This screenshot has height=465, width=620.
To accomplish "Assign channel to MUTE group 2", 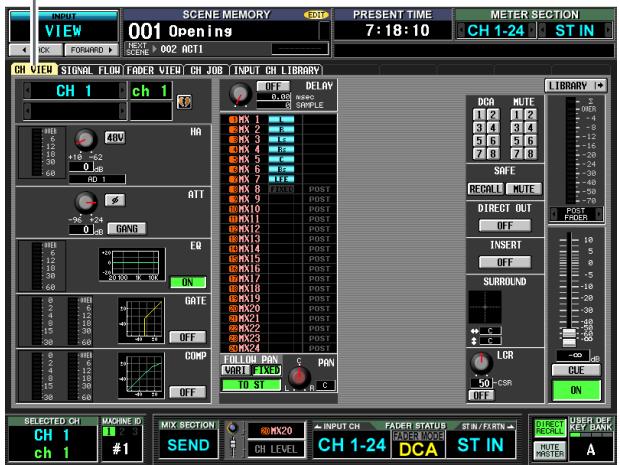I will pyautogui.click(x=531, y=115).
